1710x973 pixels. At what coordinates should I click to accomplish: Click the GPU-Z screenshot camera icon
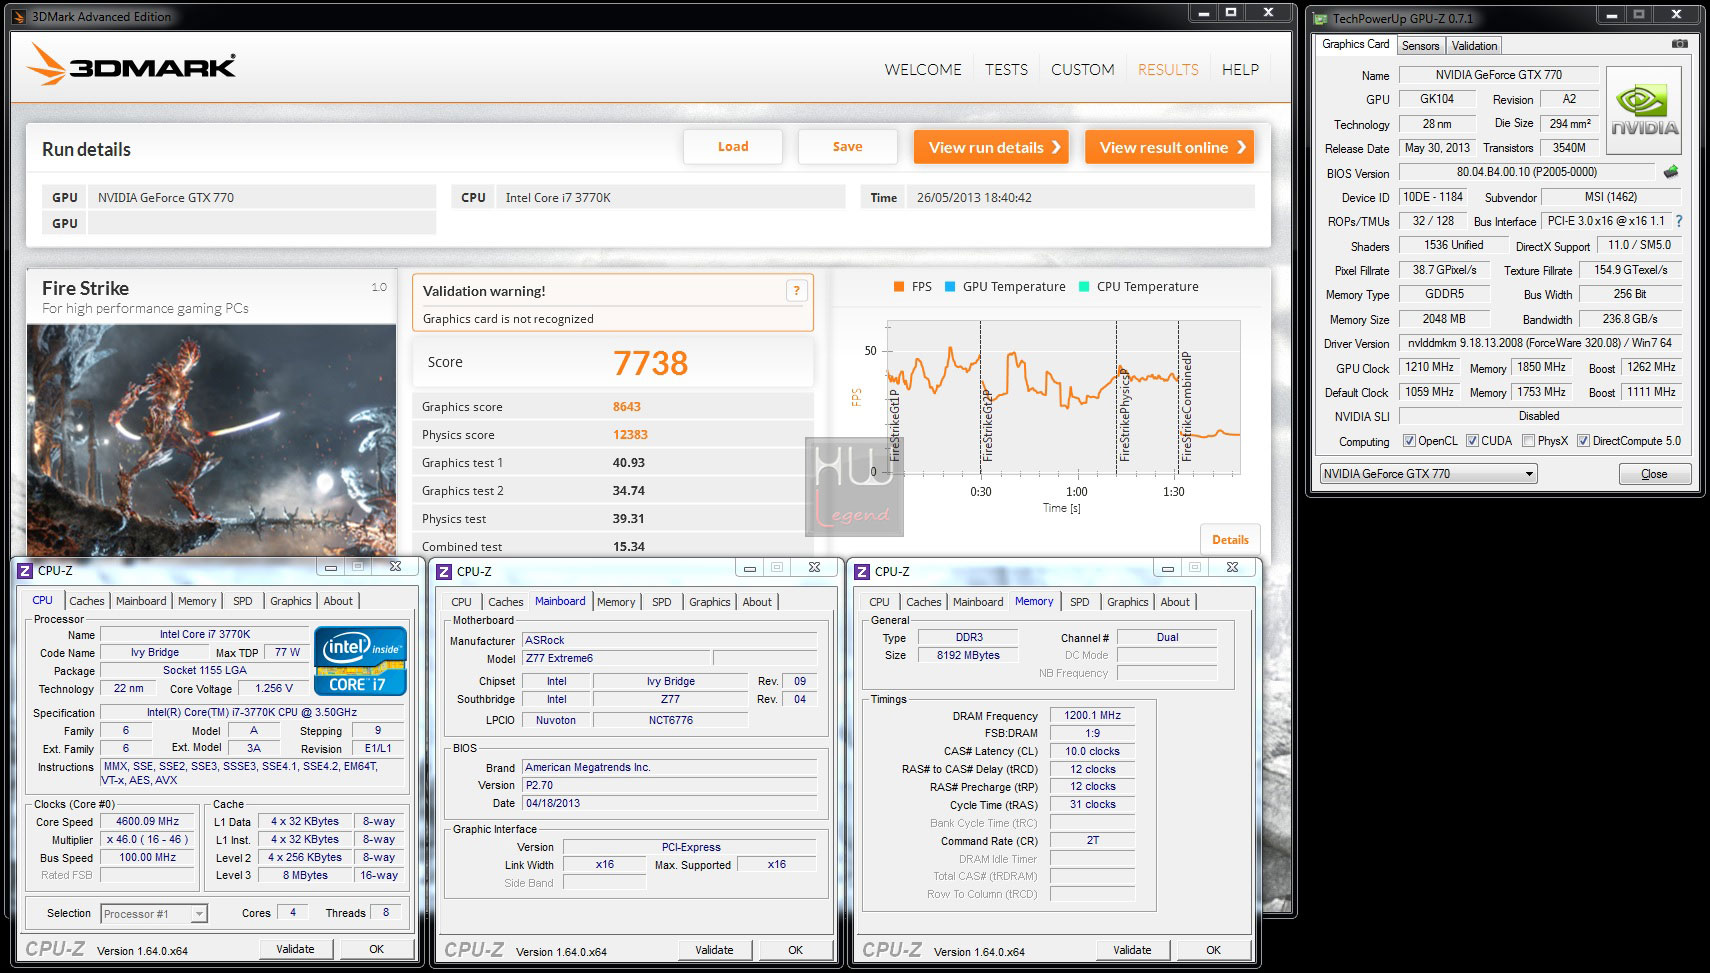point(1680,44)
